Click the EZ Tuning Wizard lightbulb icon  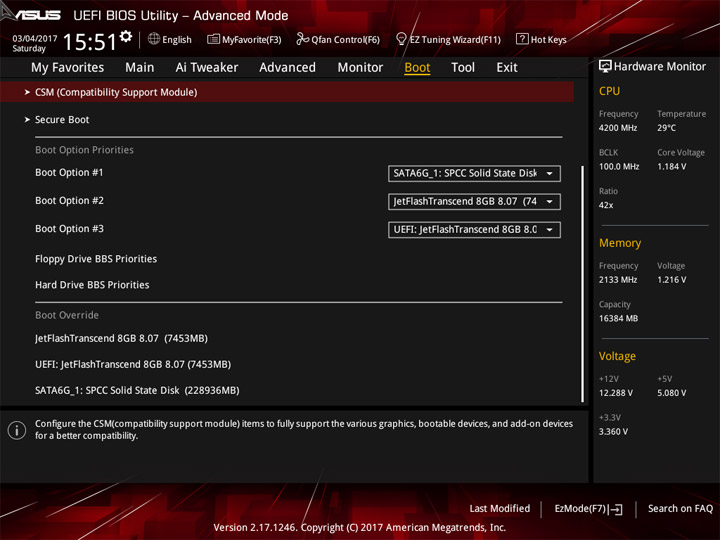click(x=401, y=39)
